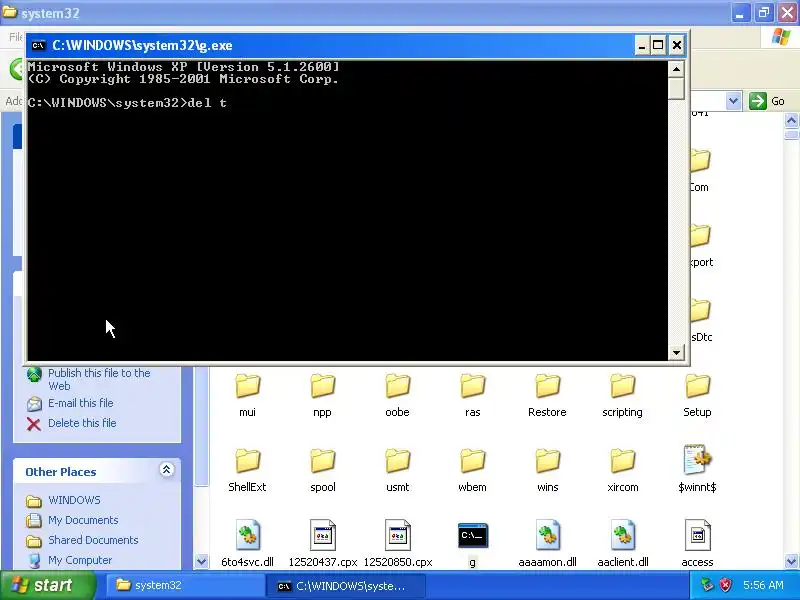Image resolution: width=800 pixels, height=600 pixels.
Task: Click the taskbar clock showing 5:56 AM
Action: [763, 585]
